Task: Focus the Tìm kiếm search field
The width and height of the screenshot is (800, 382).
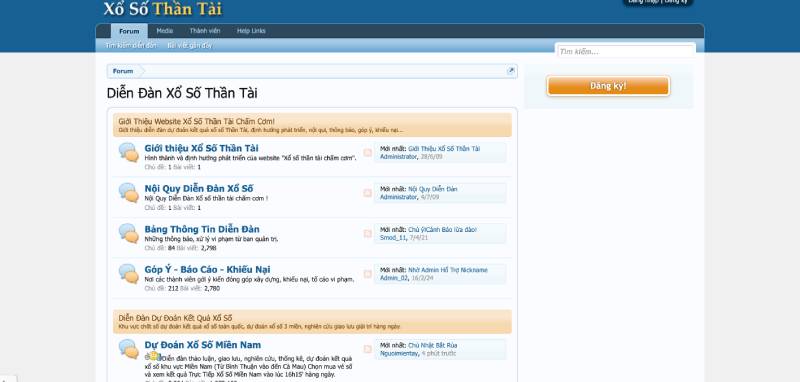Action: [626, 52]
